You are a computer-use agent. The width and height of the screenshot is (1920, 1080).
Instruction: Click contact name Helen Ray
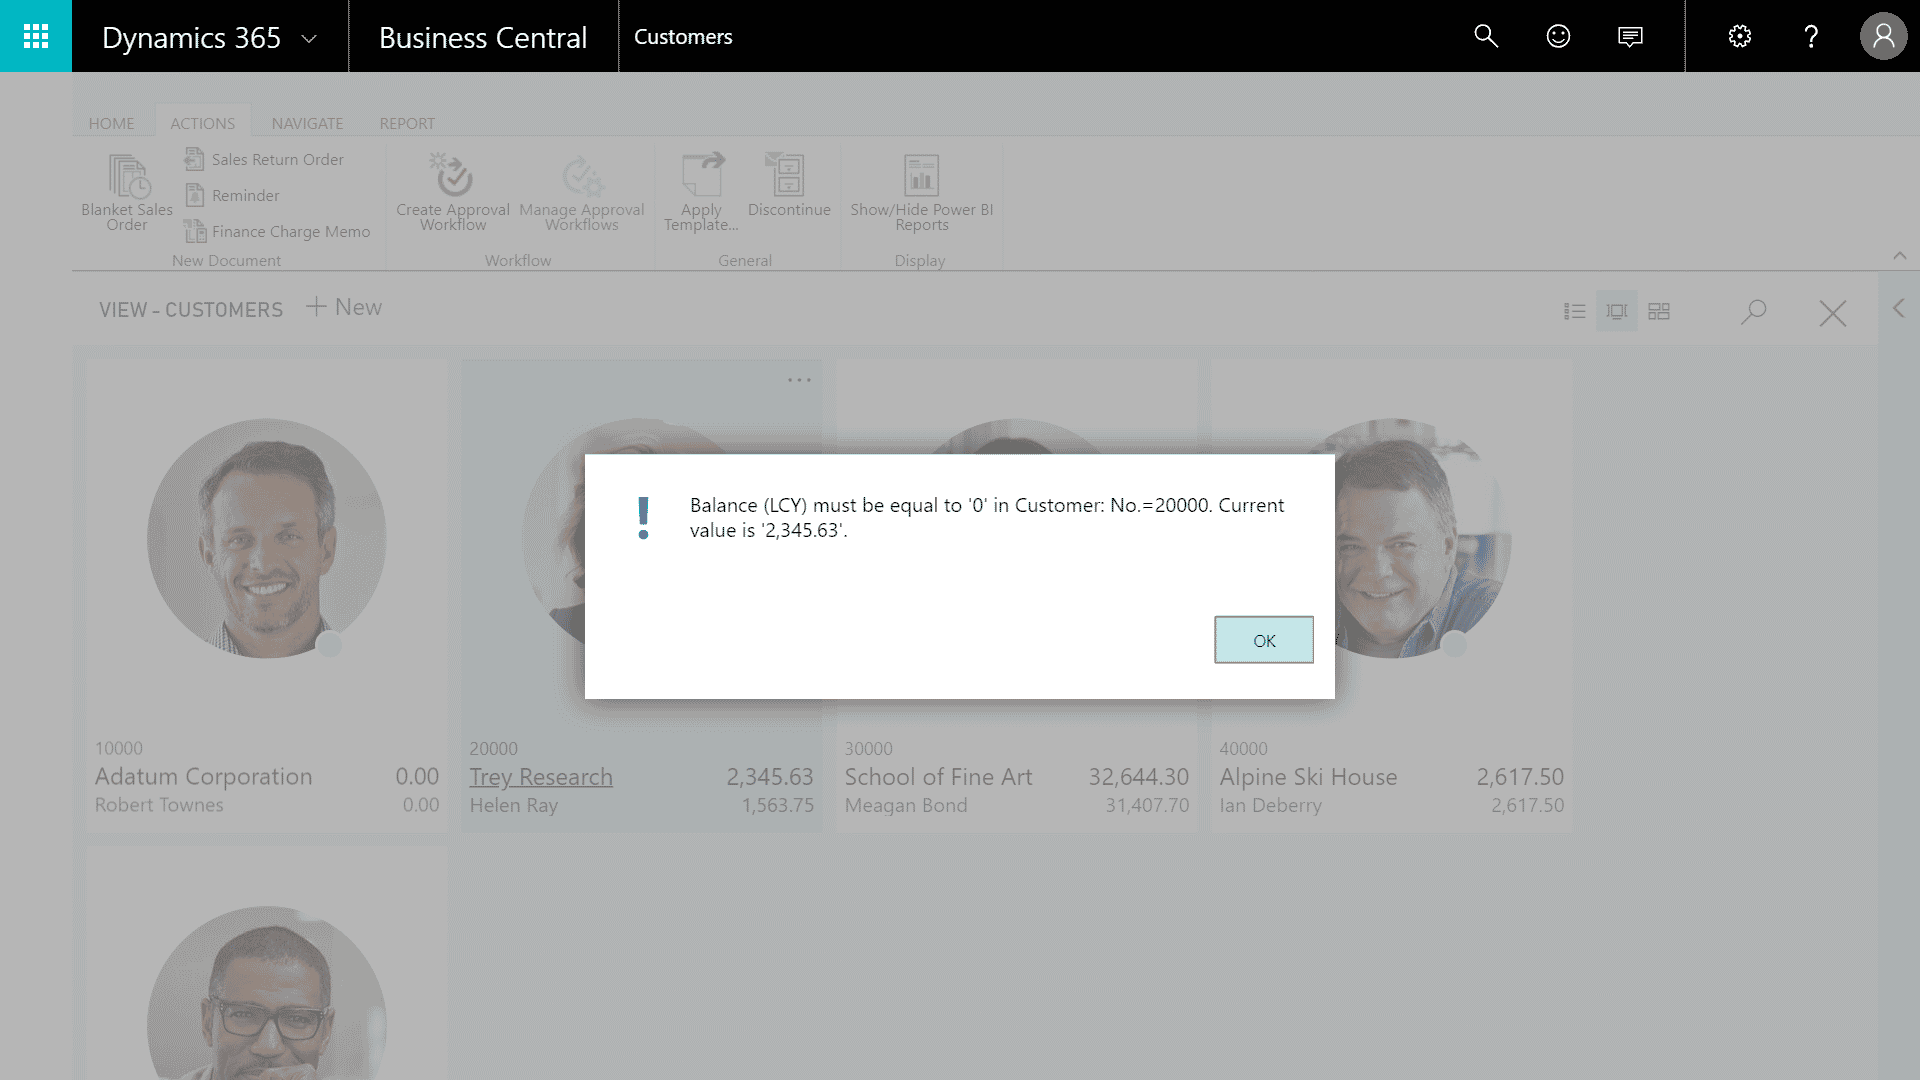click(514, 805)
